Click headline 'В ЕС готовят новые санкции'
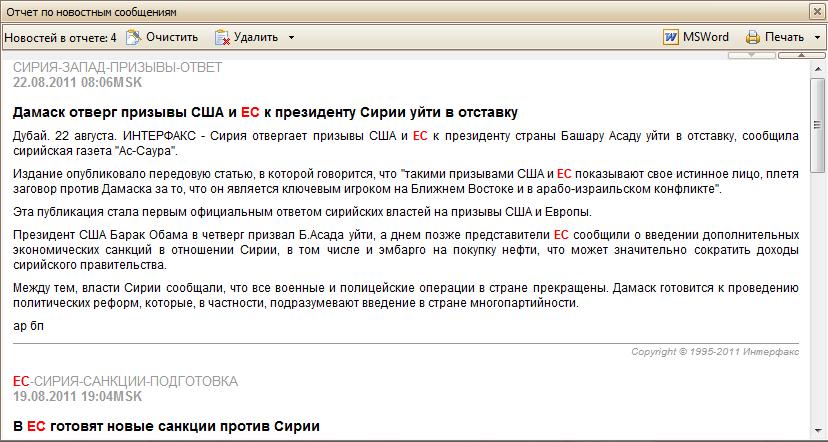Viewport: 828px width, 442px height. coord(166,426)
